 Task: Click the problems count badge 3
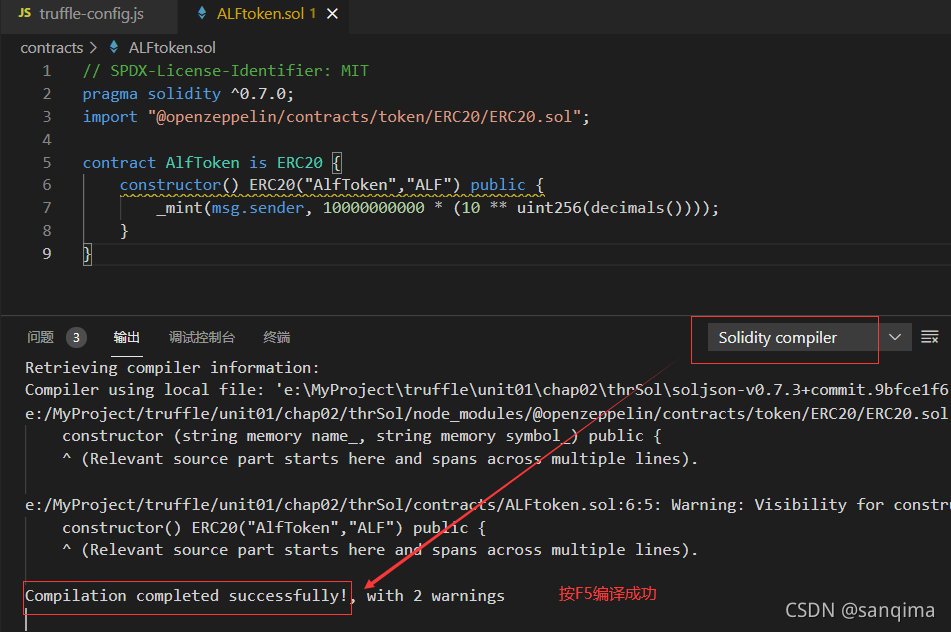tap(76, 337)
